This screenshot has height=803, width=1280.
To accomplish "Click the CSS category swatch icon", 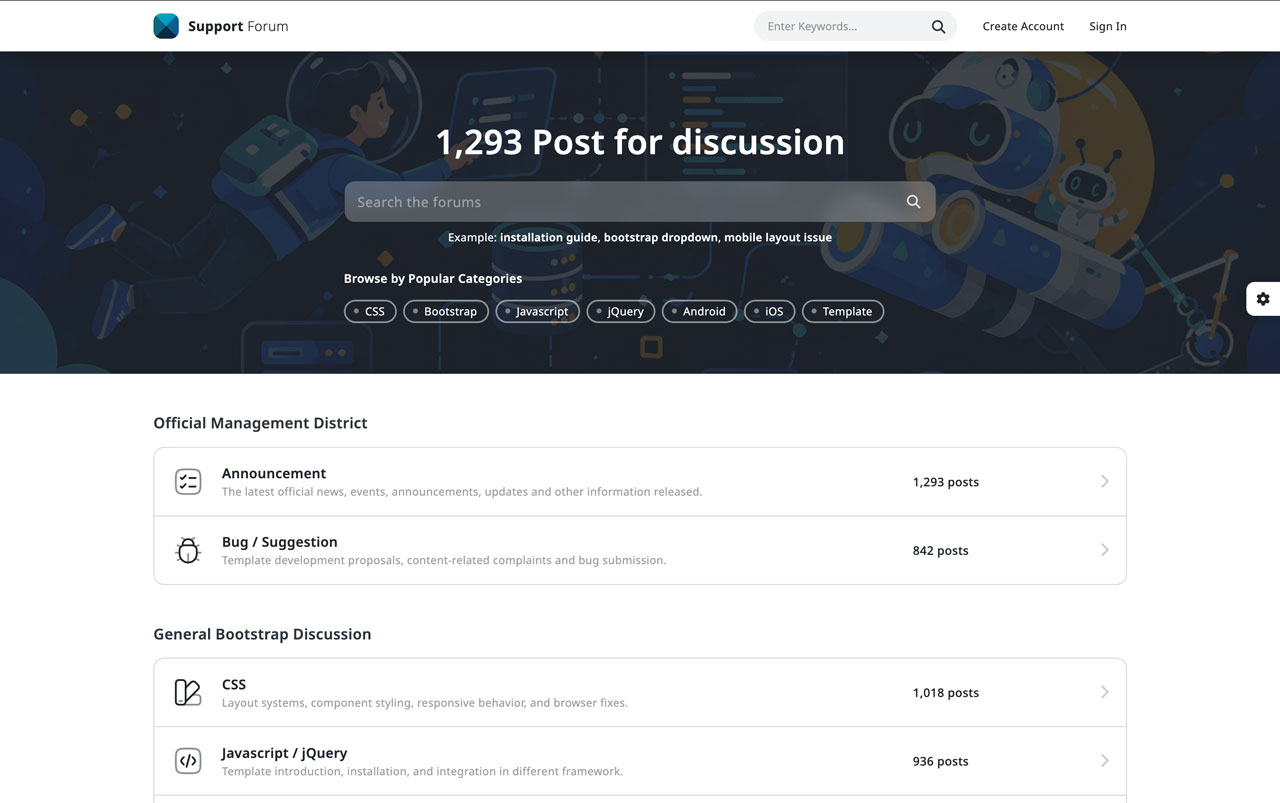I will coord(188,692).
